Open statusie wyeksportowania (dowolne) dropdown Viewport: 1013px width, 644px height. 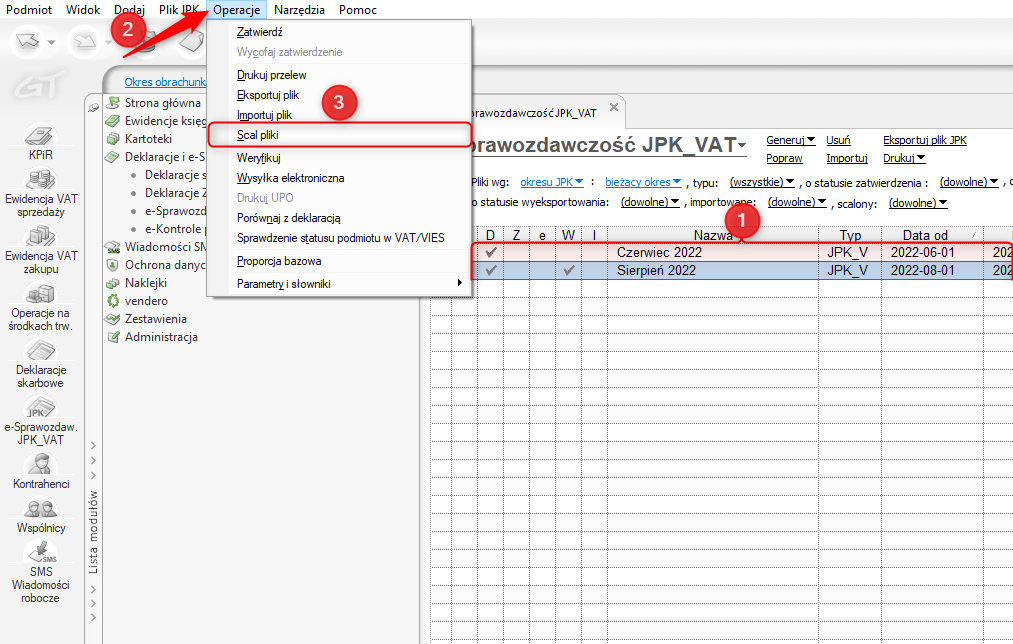650,202
